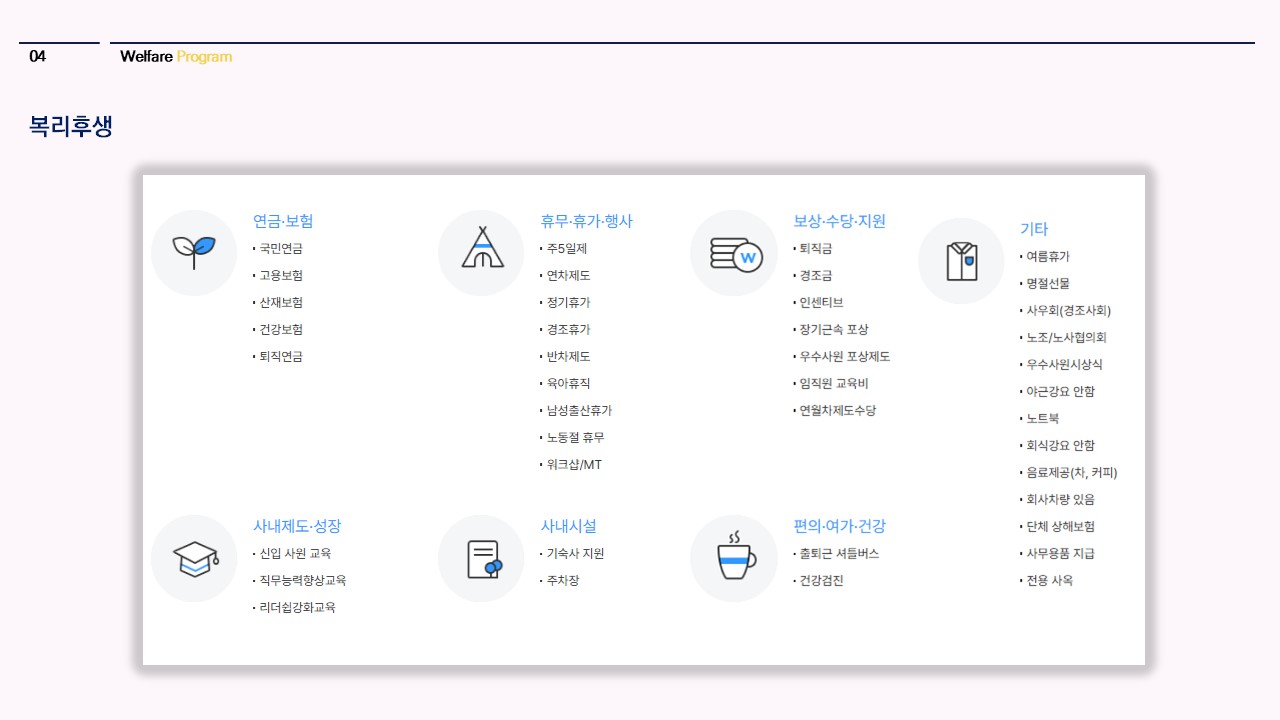Click the 보상·수당·지원 heading
The height and width of the screenshot is (720, 1280).
tap(839, 221)
